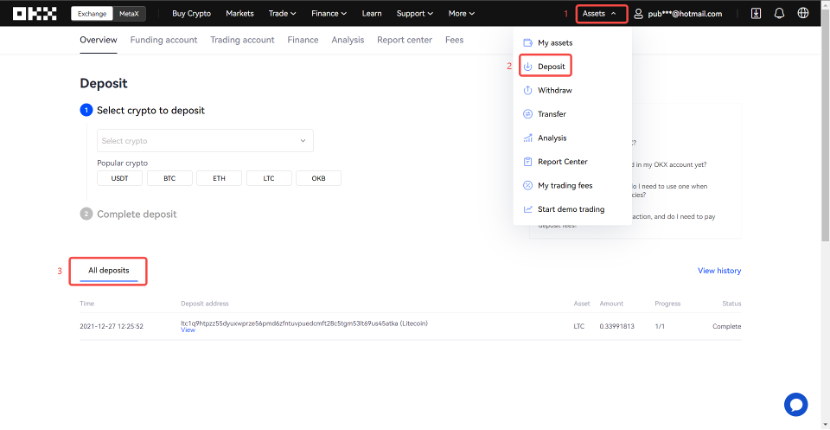Pick OKB popular crypto
The width and height of the screenshot is (830, 430).
coord(319,178)
